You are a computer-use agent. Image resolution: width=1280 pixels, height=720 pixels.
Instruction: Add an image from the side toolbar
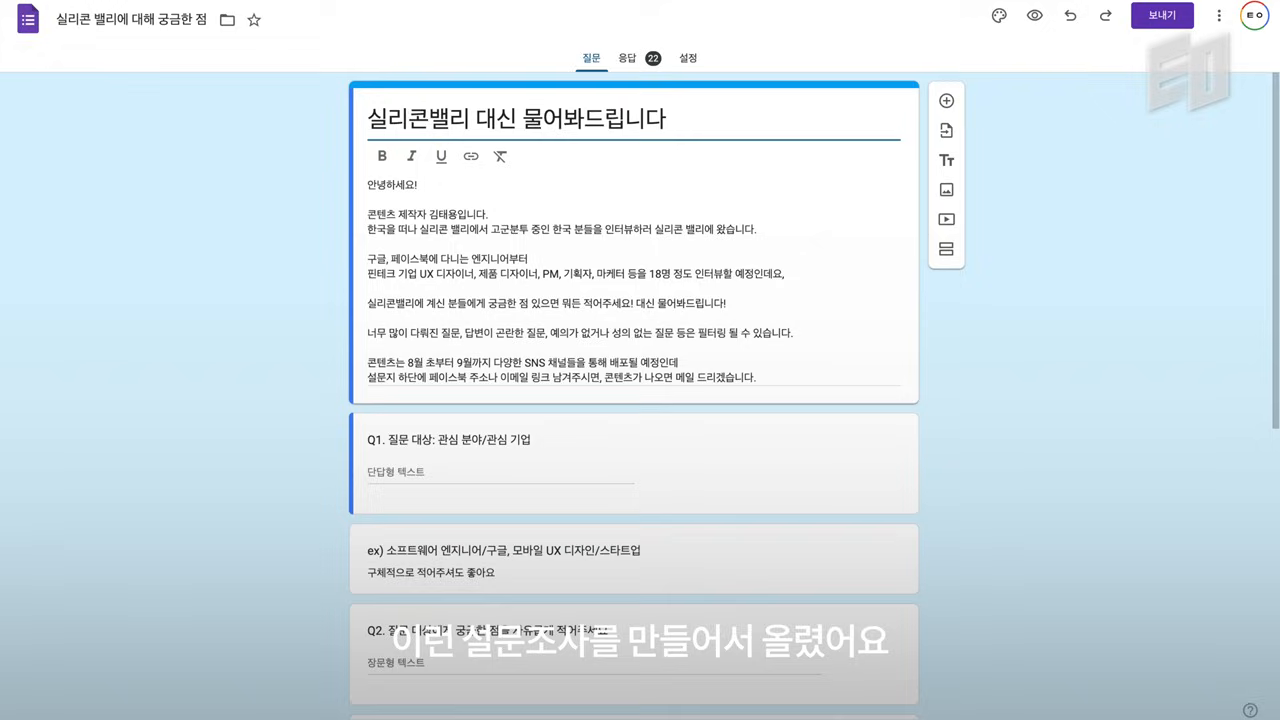click(x=946, y=190)
